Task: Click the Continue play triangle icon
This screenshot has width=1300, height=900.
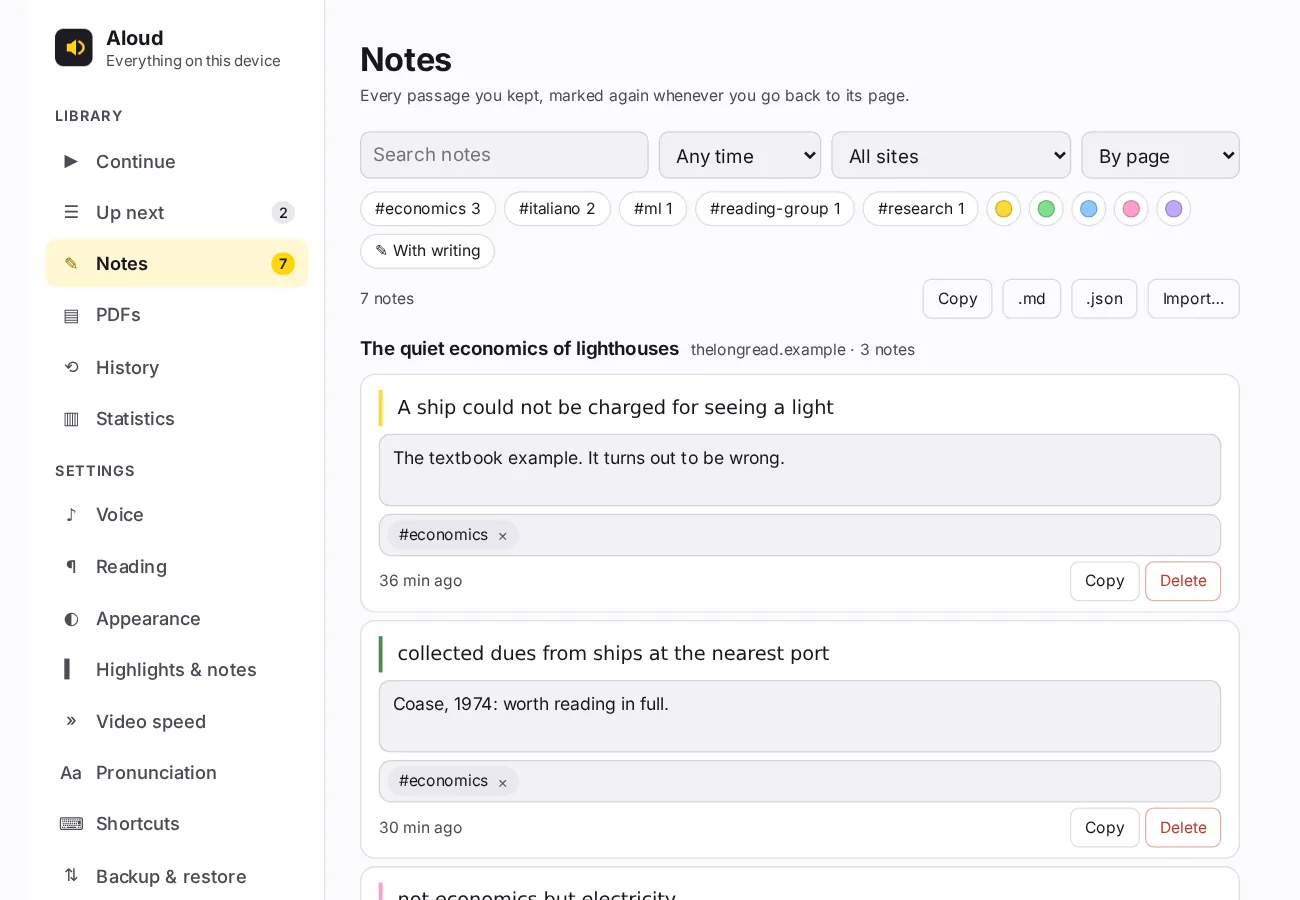Action: click(x=71, y=161)
